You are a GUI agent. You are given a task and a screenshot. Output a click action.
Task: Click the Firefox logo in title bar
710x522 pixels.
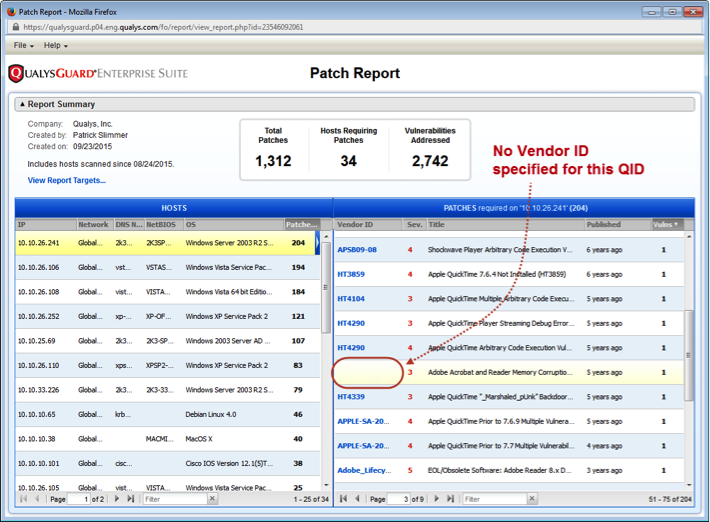point(11,12)
